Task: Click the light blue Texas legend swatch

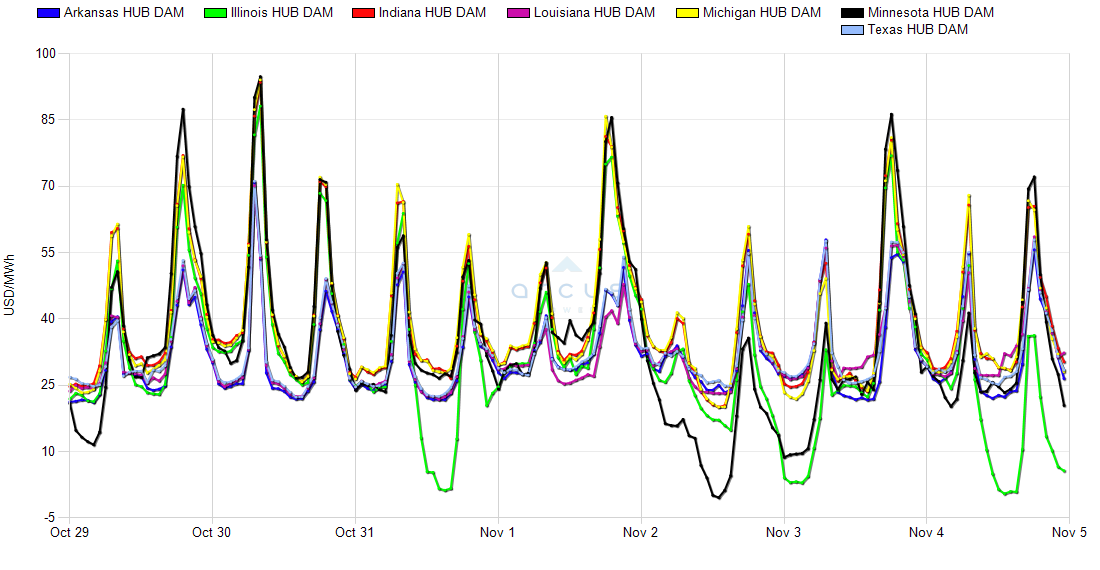Action: [x=853, y=30]
